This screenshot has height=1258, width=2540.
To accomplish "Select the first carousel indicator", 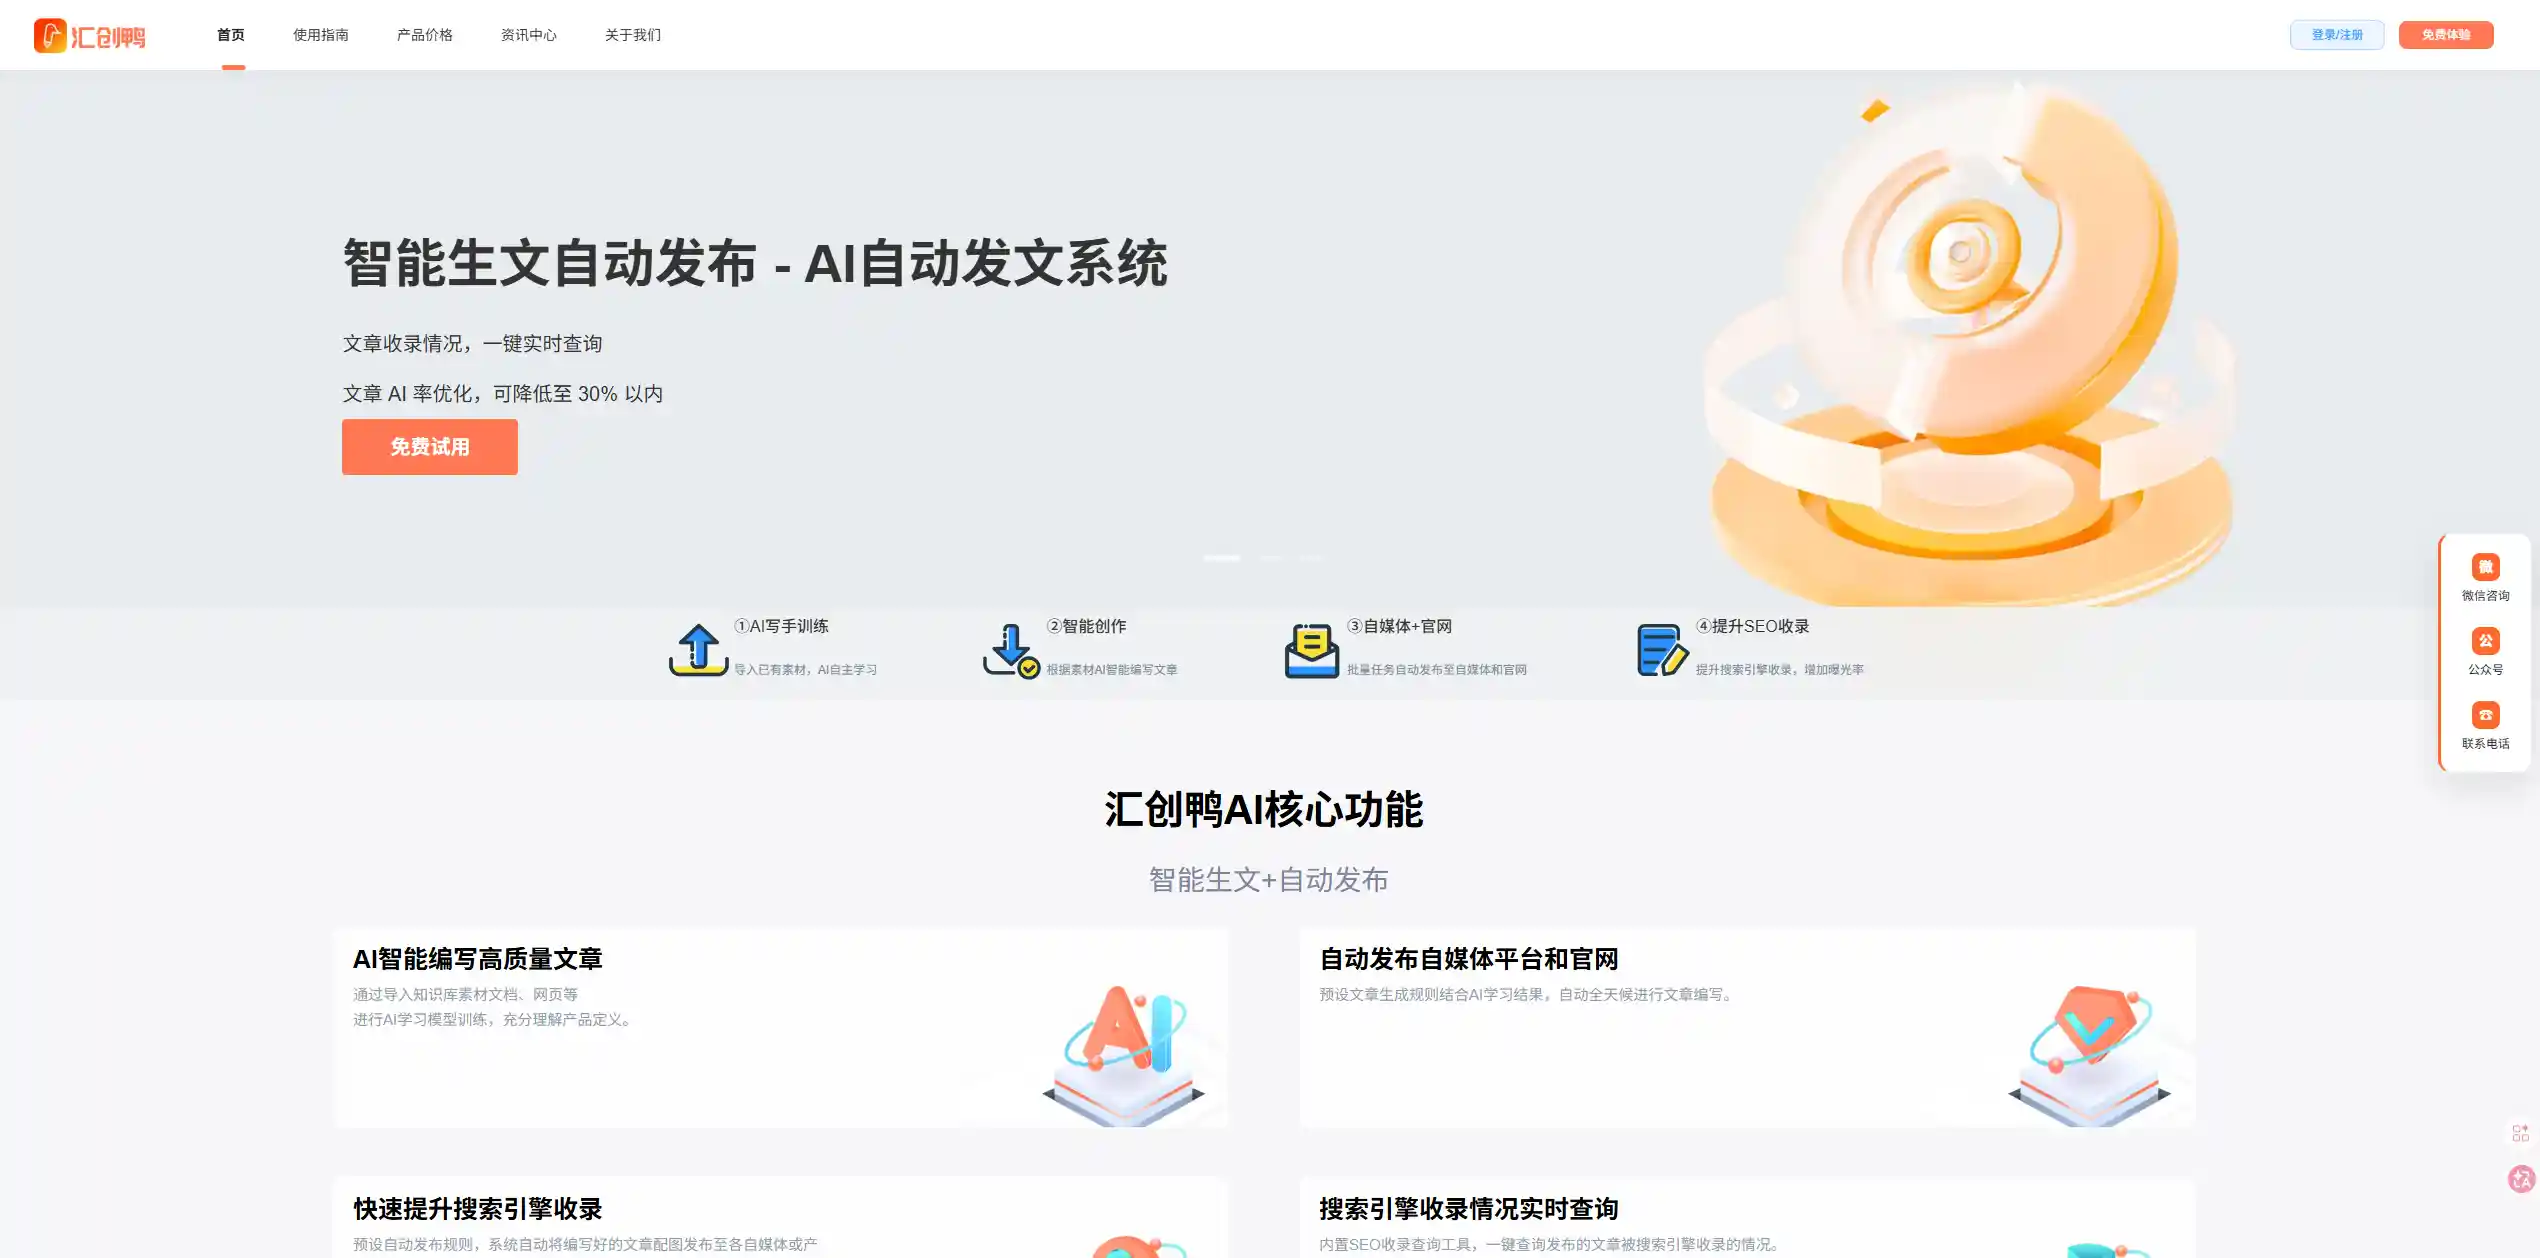I will [1221, 558].
